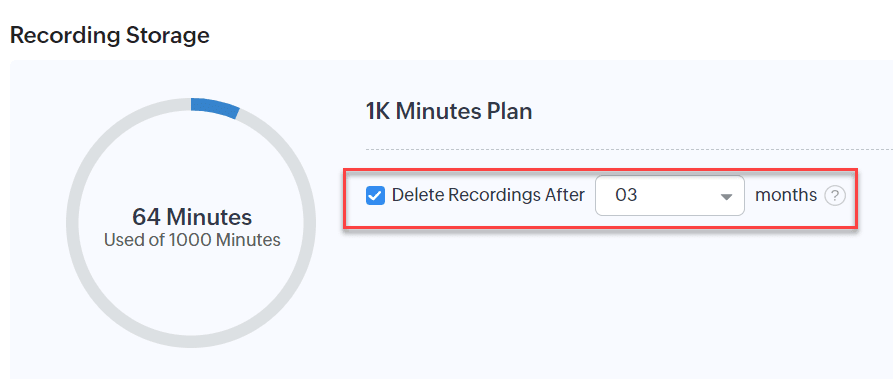Click the red highlight border around the setting
Viewport: 893px width, 379px height.
tap(600, 170)
